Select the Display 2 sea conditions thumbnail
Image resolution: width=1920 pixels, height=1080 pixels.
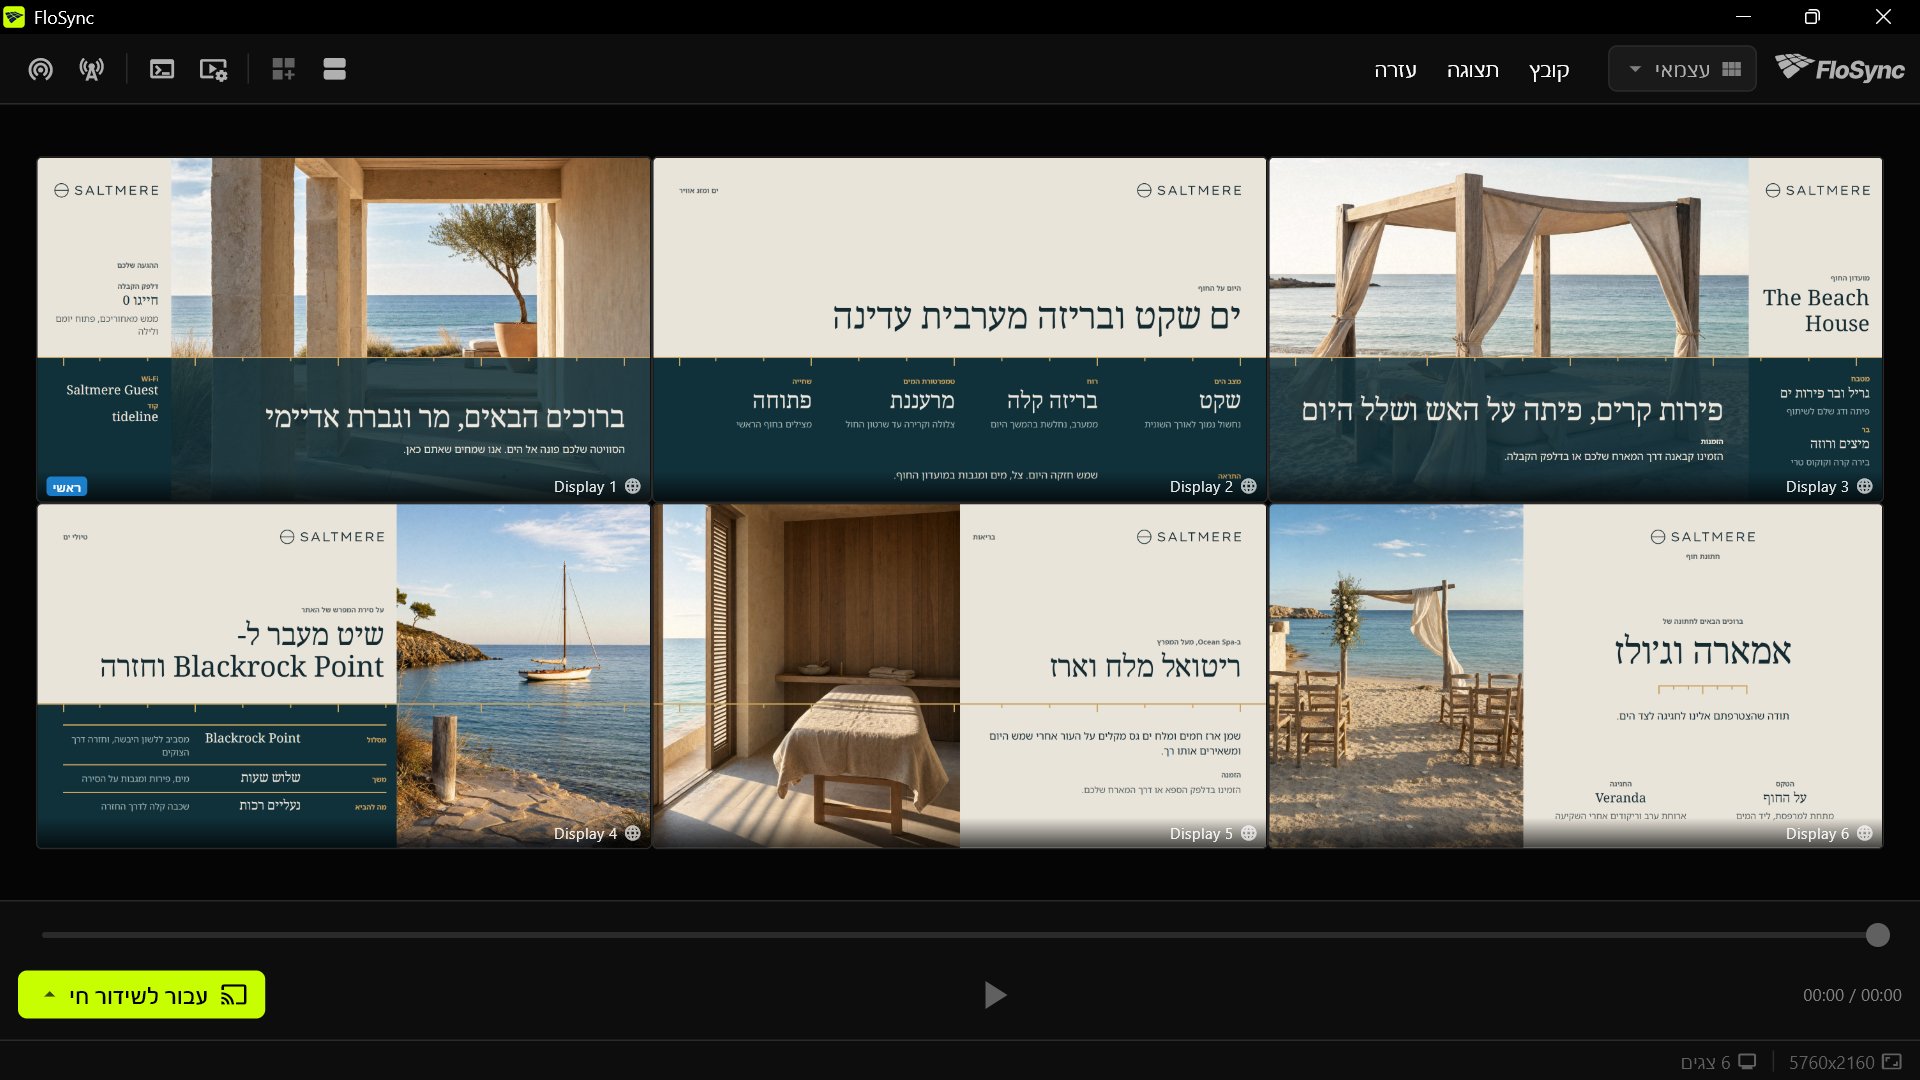pyautogui.click(x=960, y=329)
